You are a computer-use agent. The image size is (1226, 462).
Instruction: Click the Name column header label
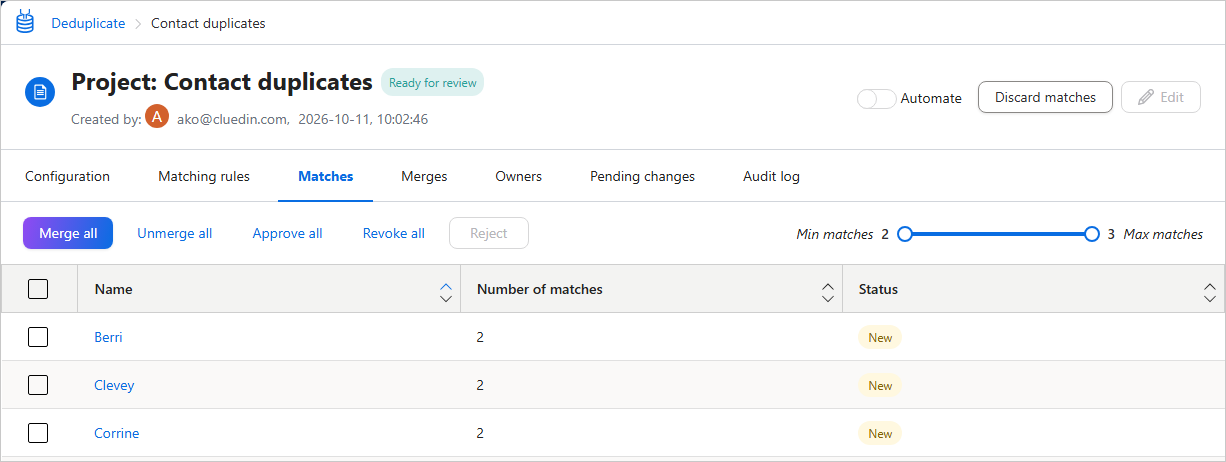tap(114, 289)
